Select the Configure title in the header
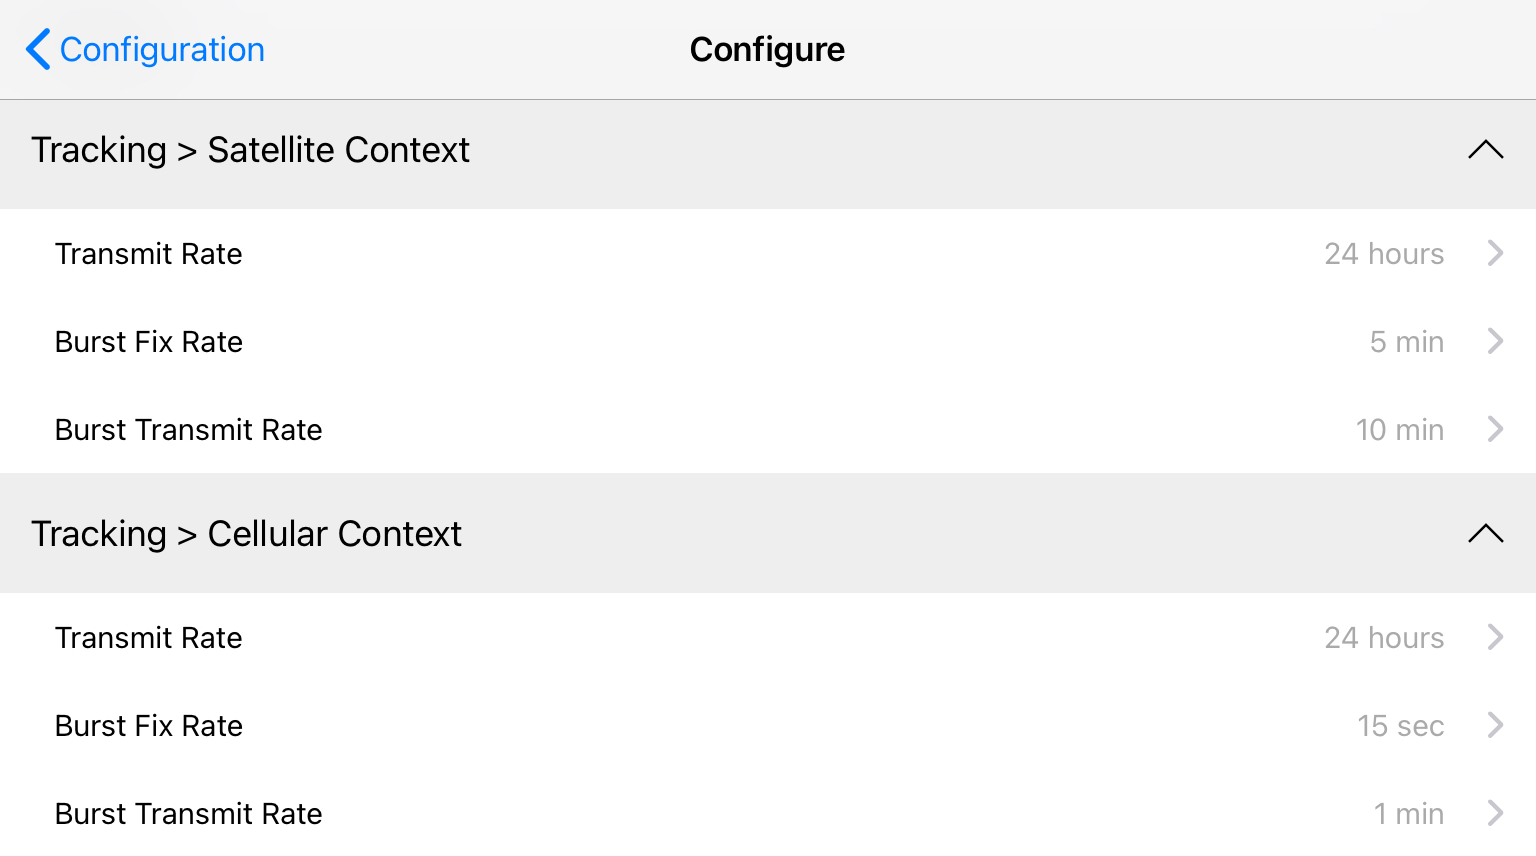The width and height of the screenshot is (1536, 856). 767,49
